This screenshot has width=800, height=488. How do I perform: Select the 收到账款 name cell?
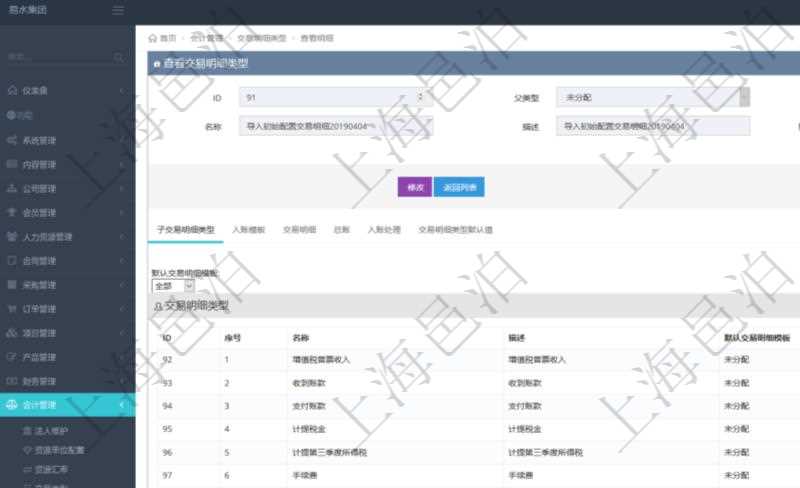click(309, 383)
